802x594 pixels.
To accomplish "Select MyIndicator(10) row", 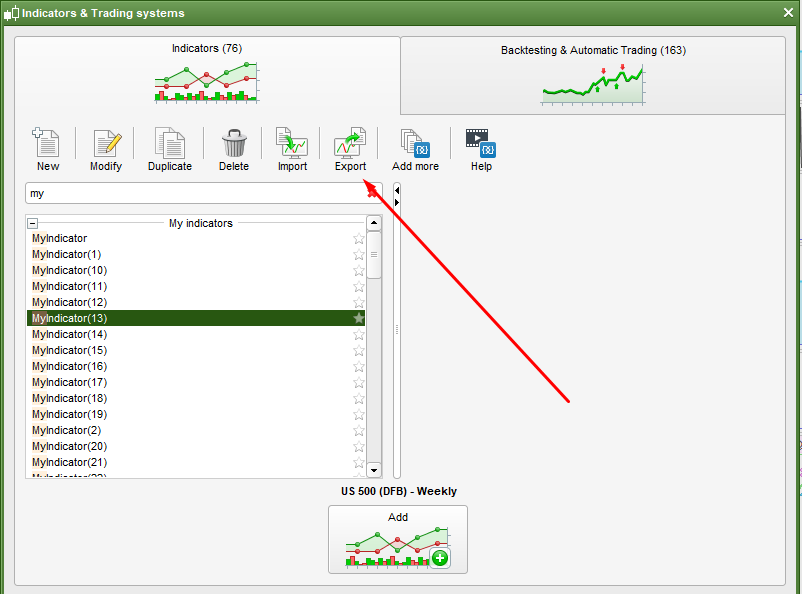I will (x=196, y=270).
